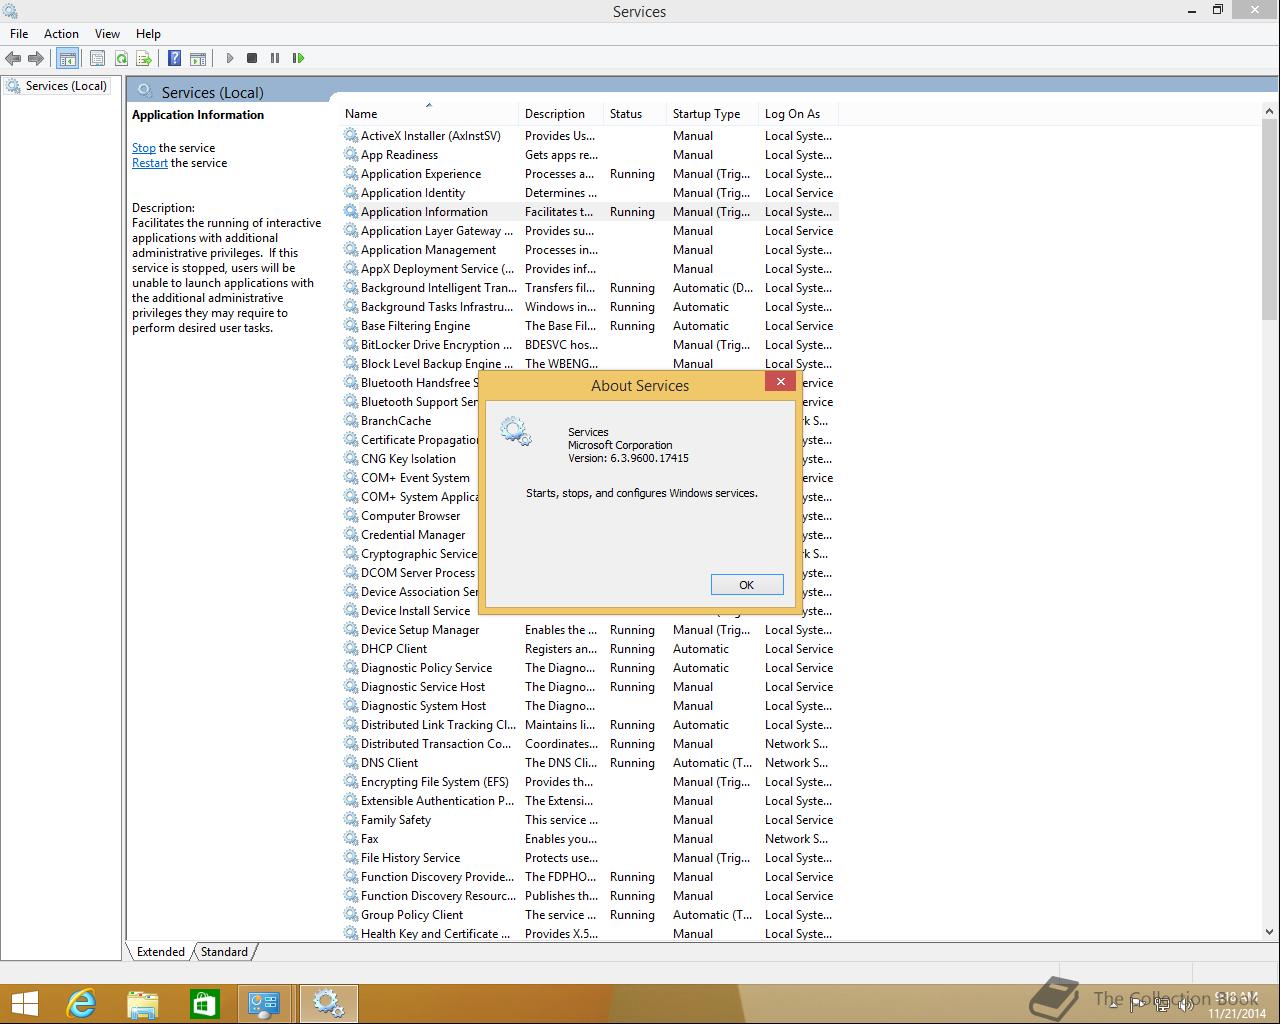Switch to the Standard tab
Viewport: 1280px width, 1024px height.
tap(224, 952)
